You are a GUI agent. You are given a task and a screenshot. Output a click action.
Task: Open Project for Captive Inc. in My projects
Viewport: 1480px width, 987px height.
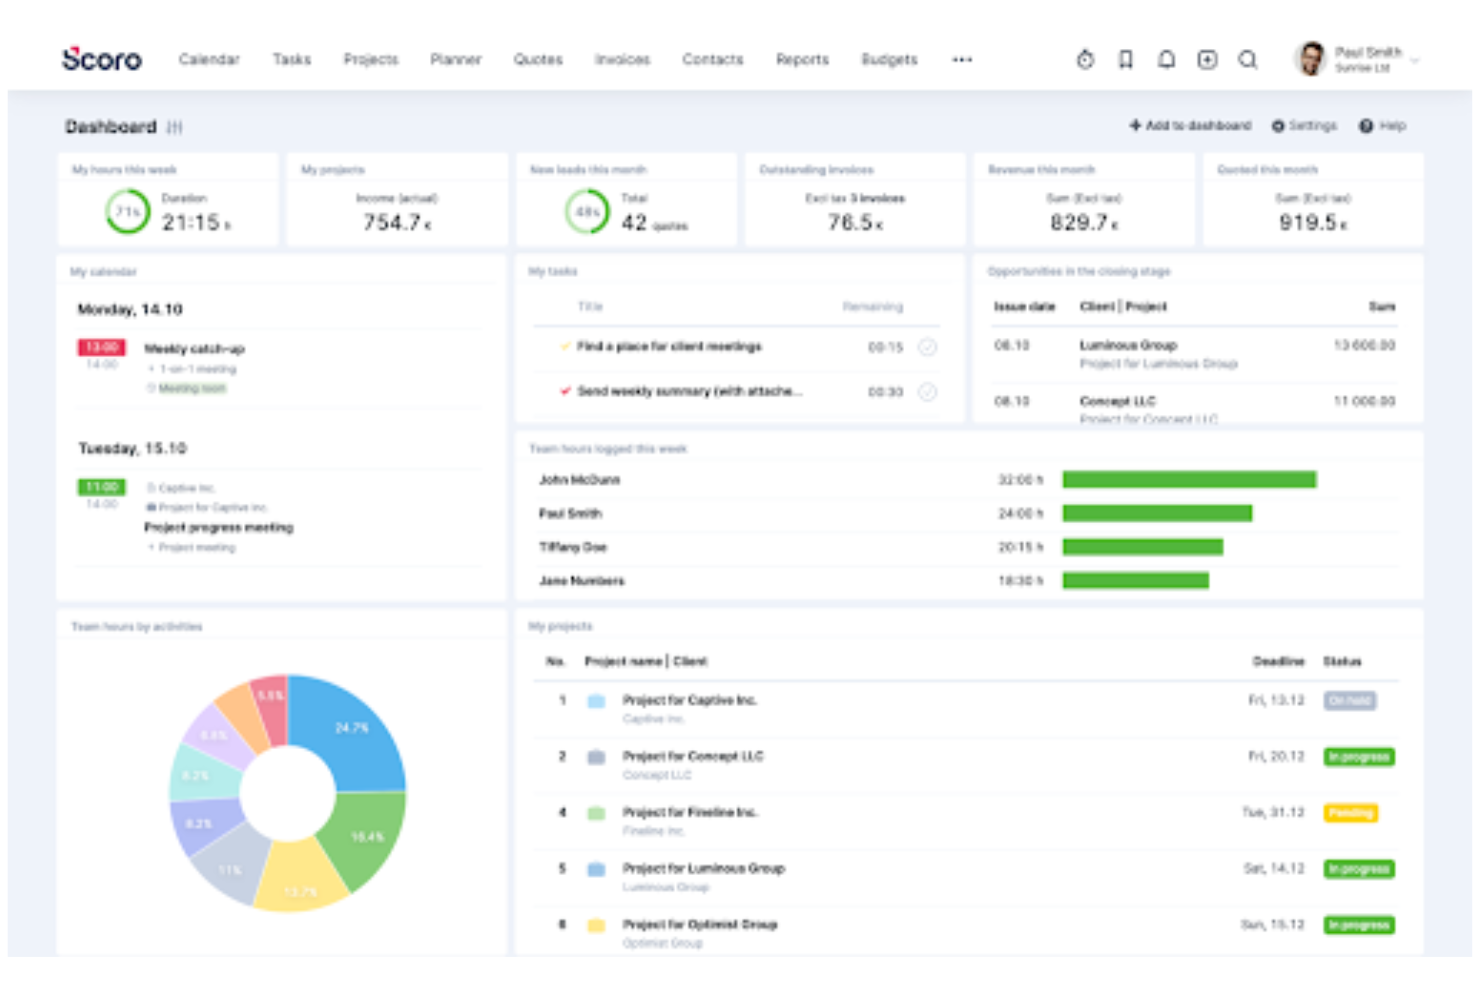pyautogui.click(x=690, y=700)
